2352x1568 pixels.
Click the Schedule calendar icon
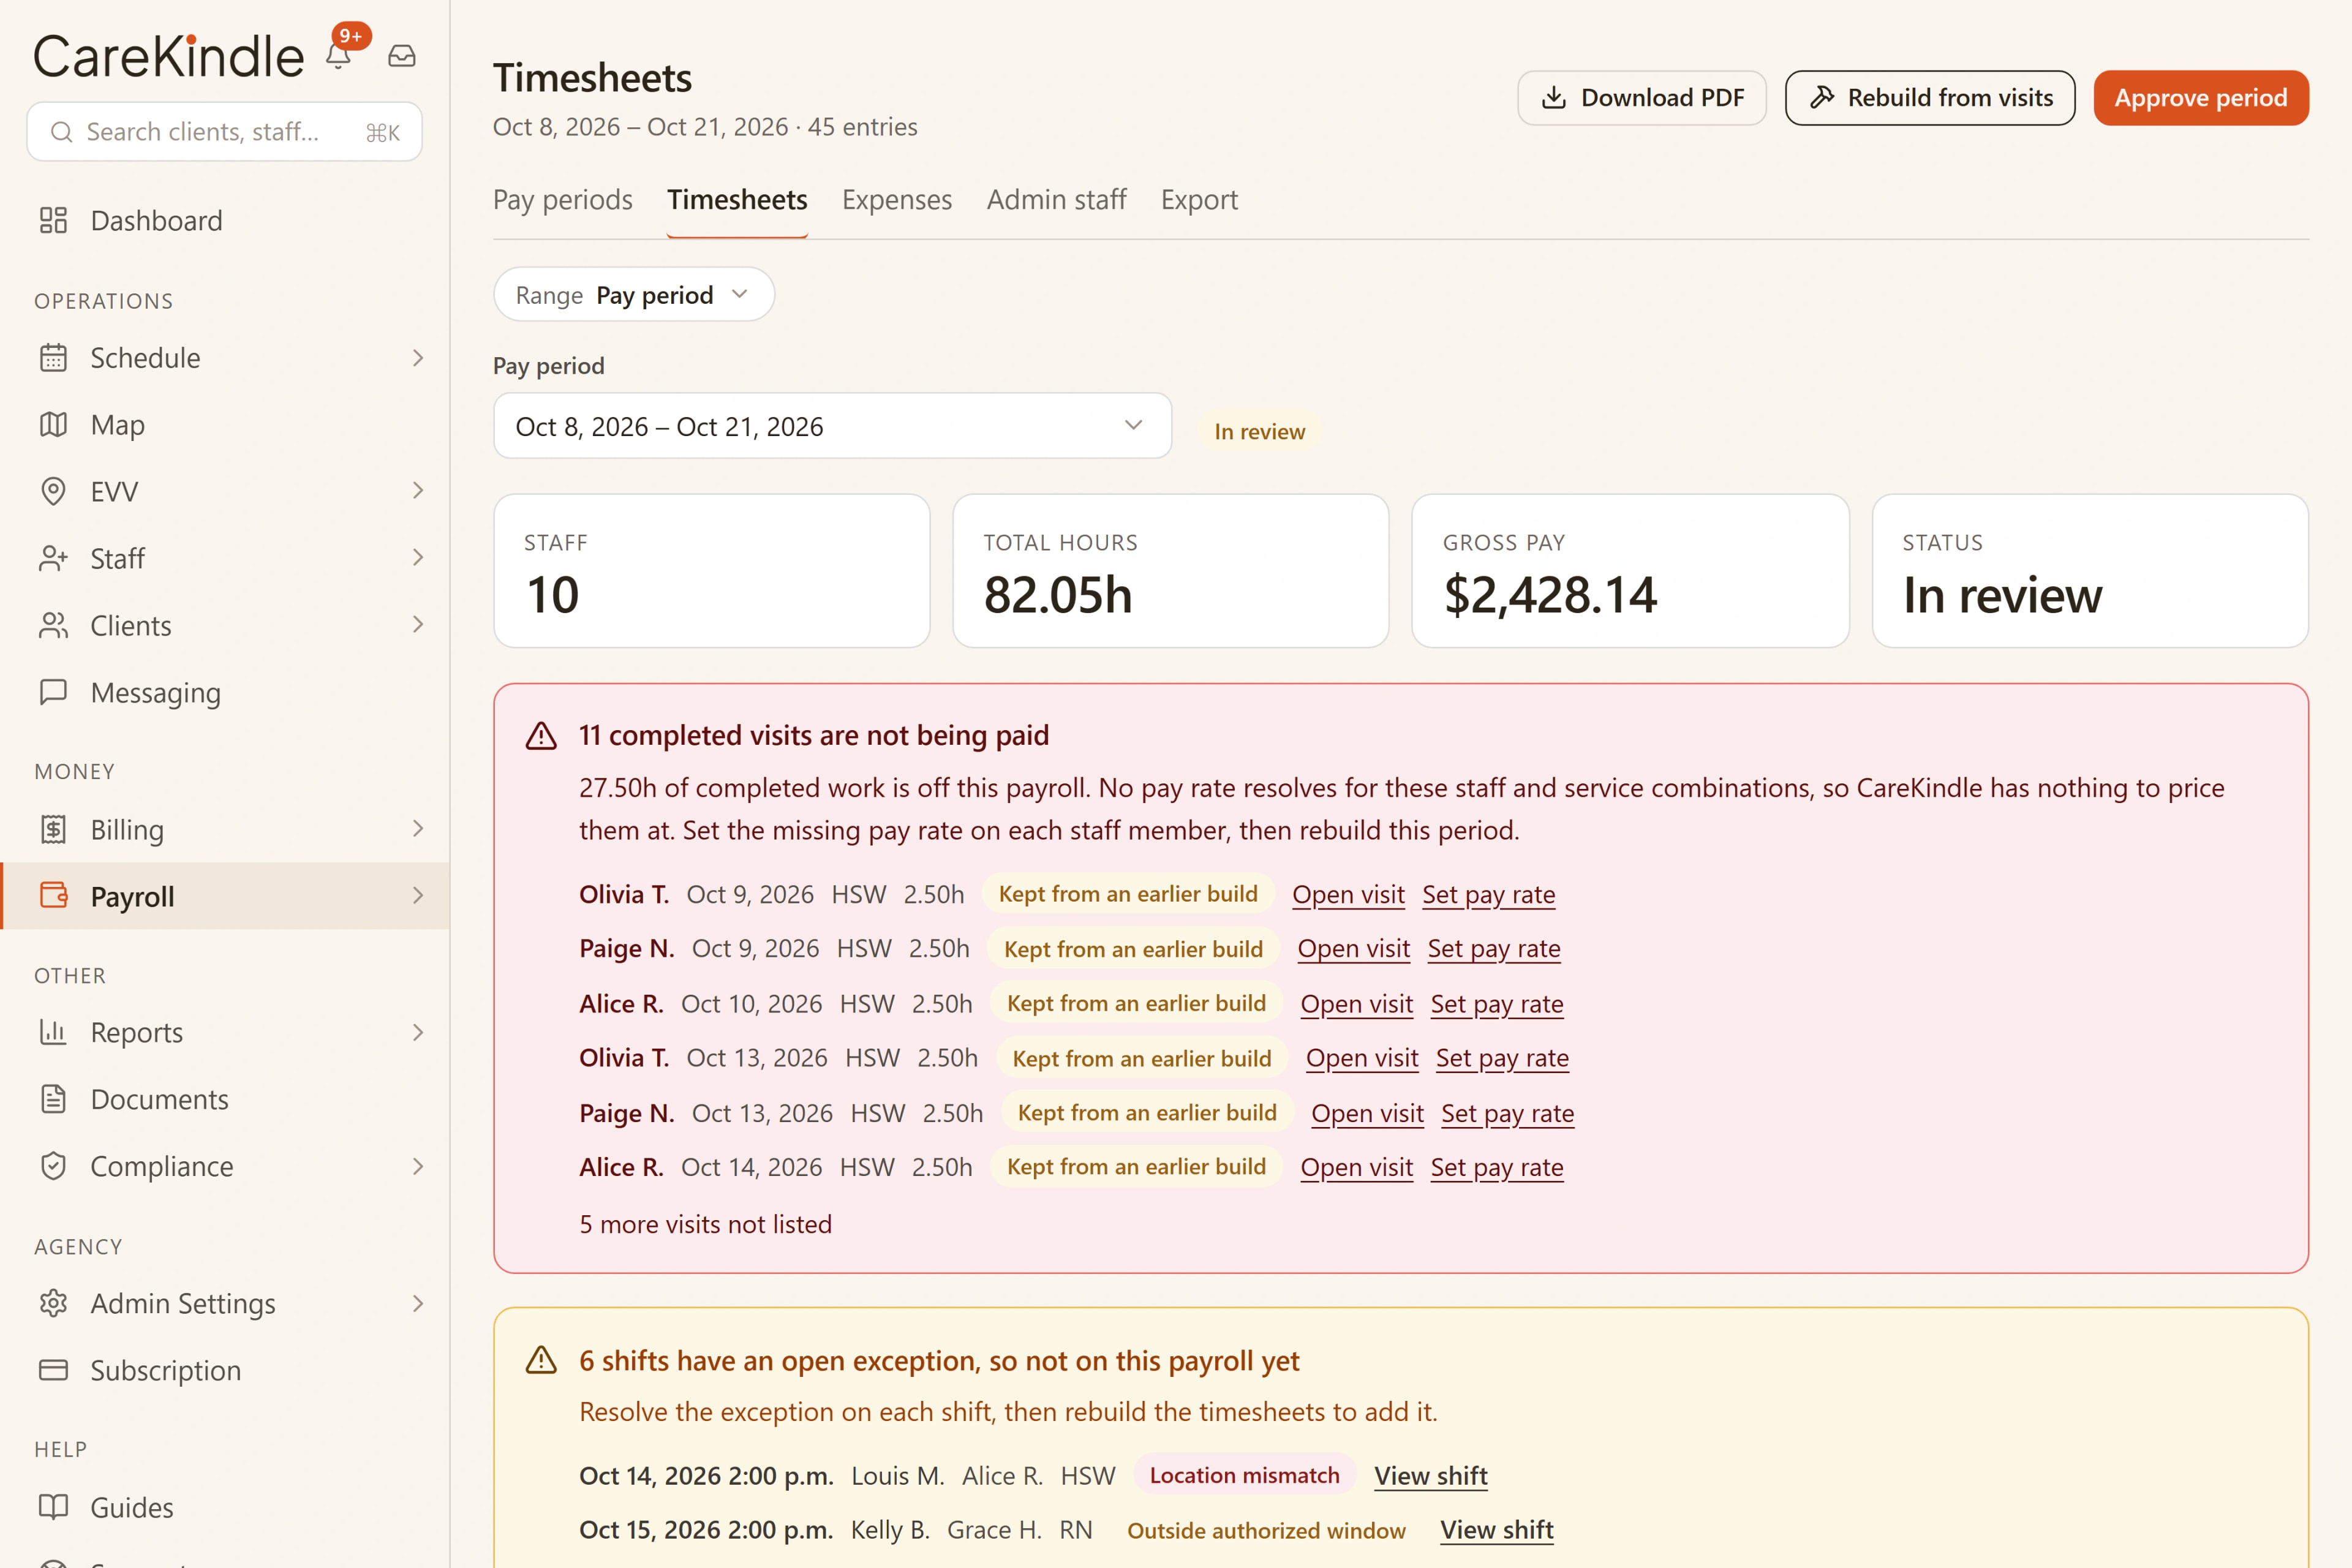pos(53,358)
